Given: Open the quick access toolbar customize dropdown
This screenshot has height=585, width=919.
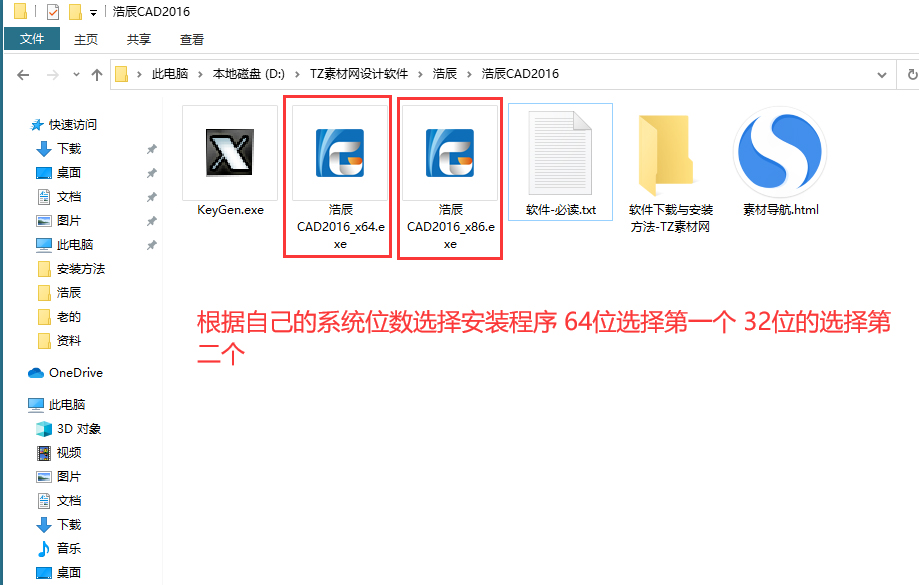Looking at the screenshot, I should pyautogui.click(x=93, y=12).
